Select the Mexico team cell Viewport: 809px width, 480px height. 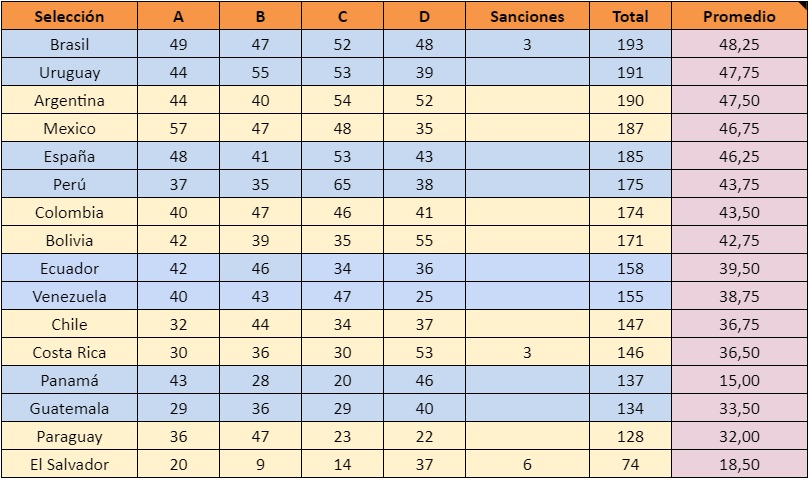(x=69, y=129)
